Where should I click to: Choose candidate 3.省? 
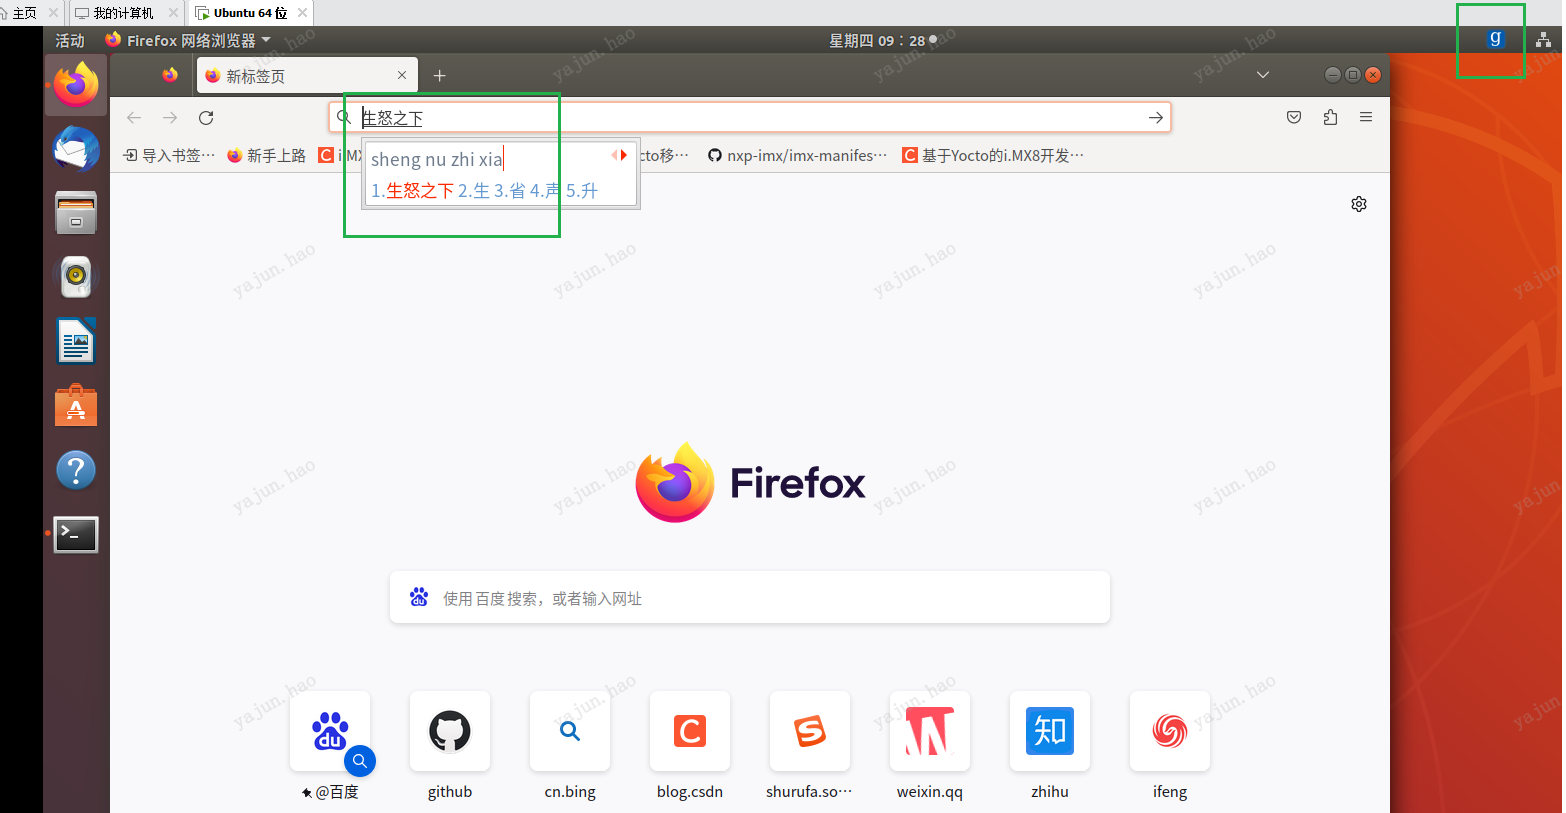[x=510, y=190]
